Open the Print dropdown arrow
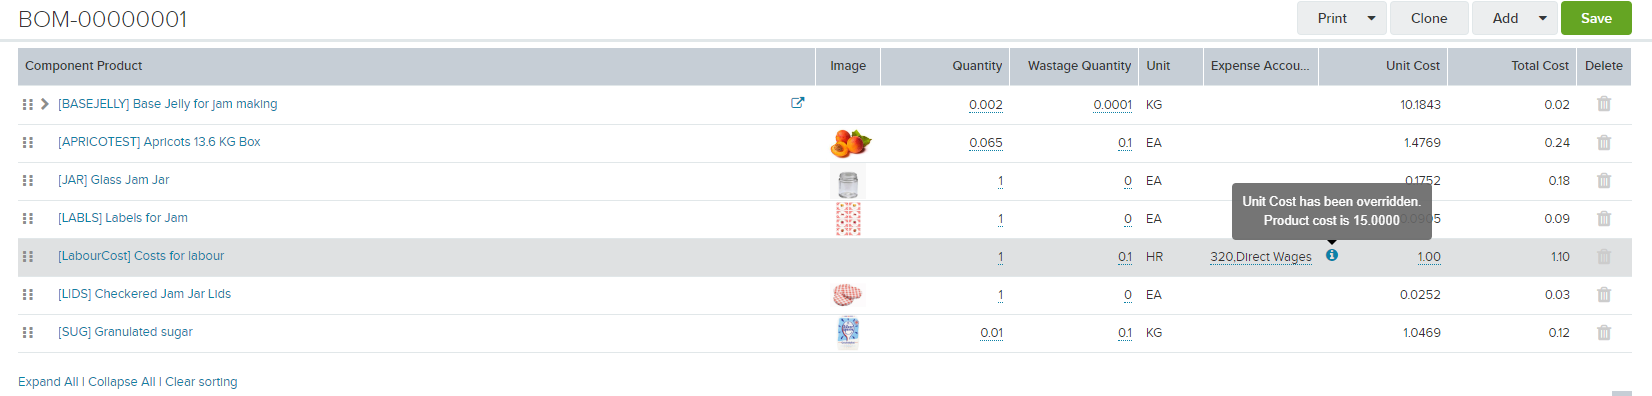This screenshot has width=1652, height=396. pyautogui.click(x=1371, y=18)
